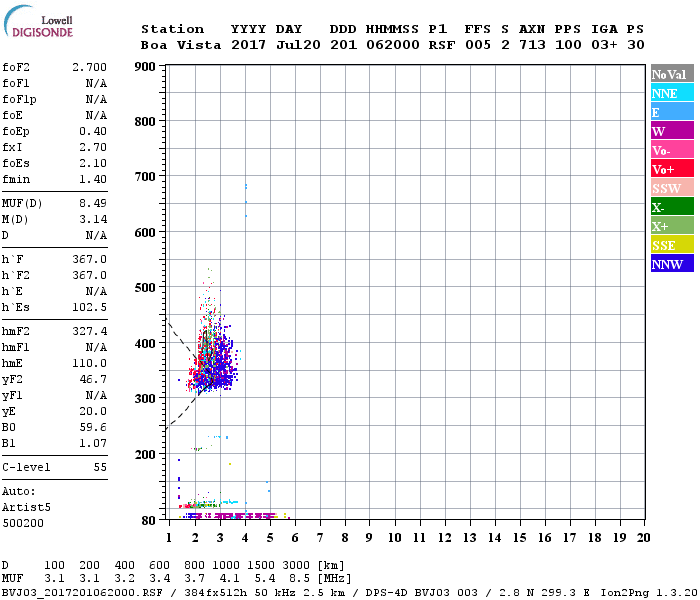The width and height of the screenshot is (700, 600).
Task: Click the fxI value 2.70
Action: coord(93,147)
